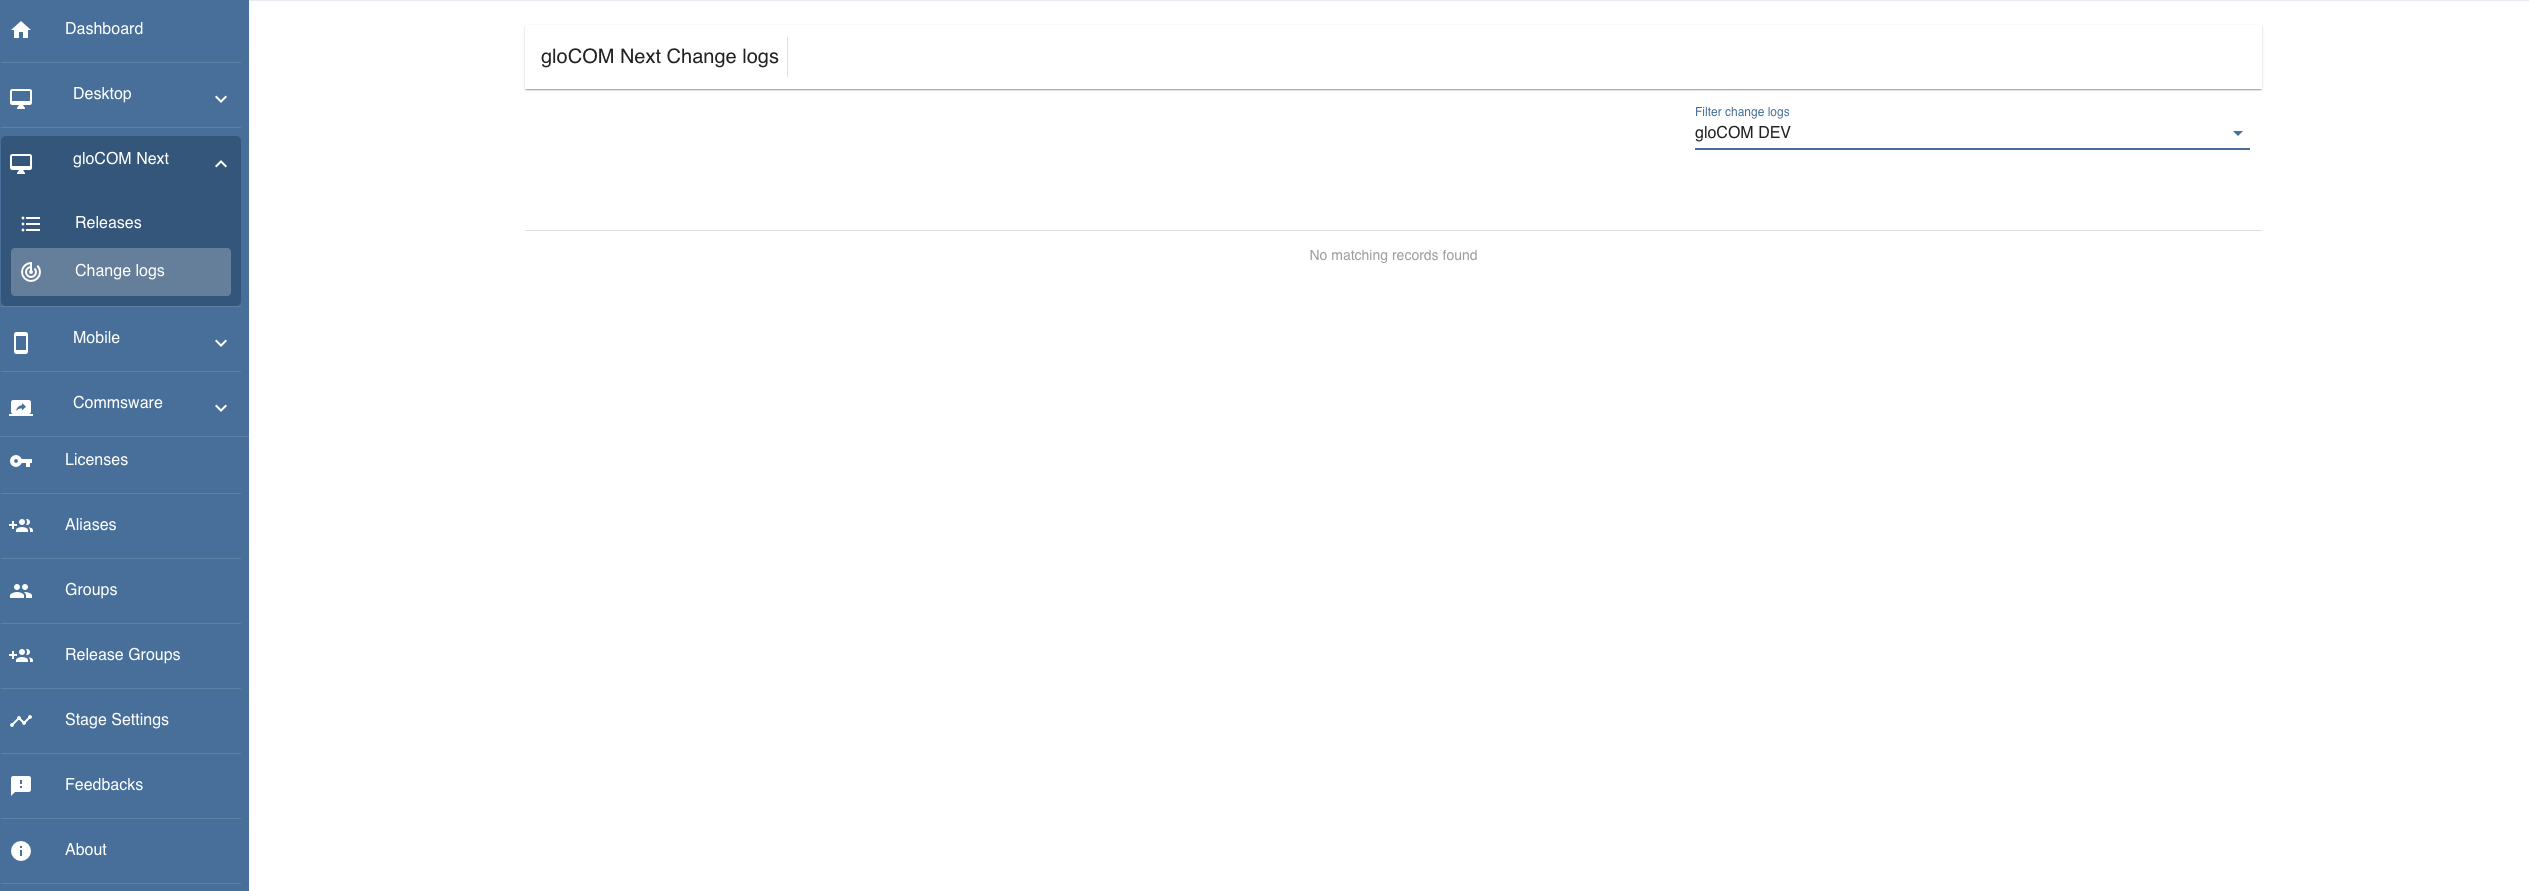Collapse the gloCOM Next chevron
Screen dimensions: 2529x891
[221, 164]
